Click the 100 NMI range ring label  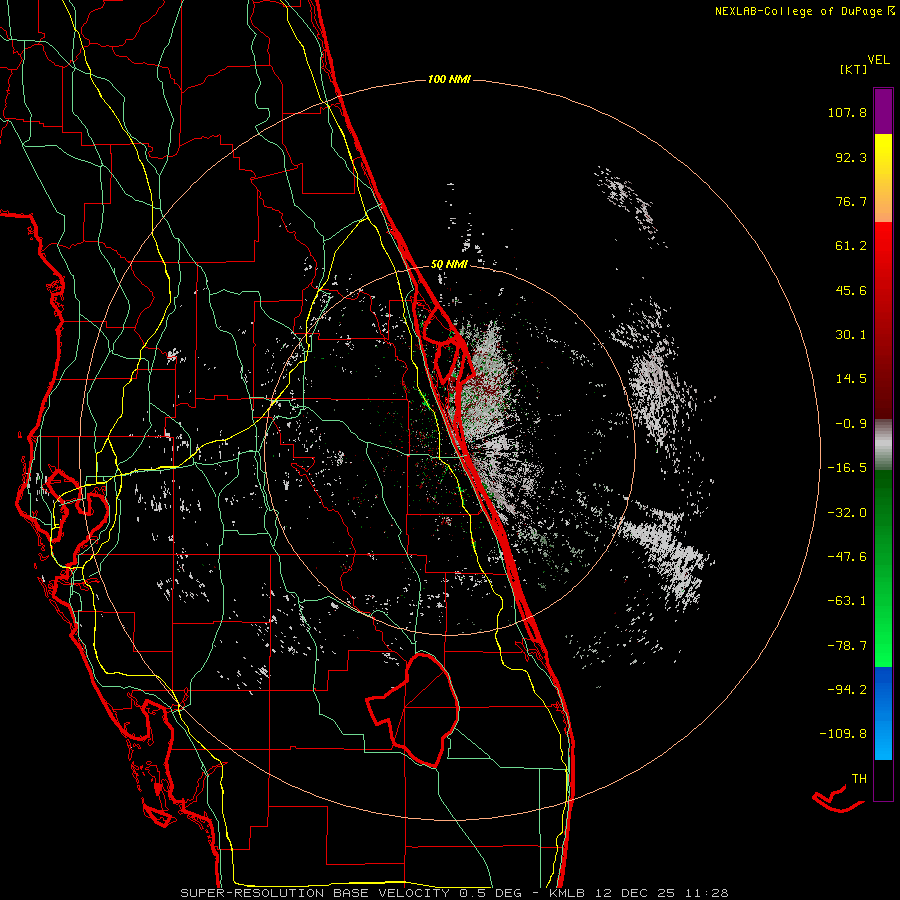[449, 79]
